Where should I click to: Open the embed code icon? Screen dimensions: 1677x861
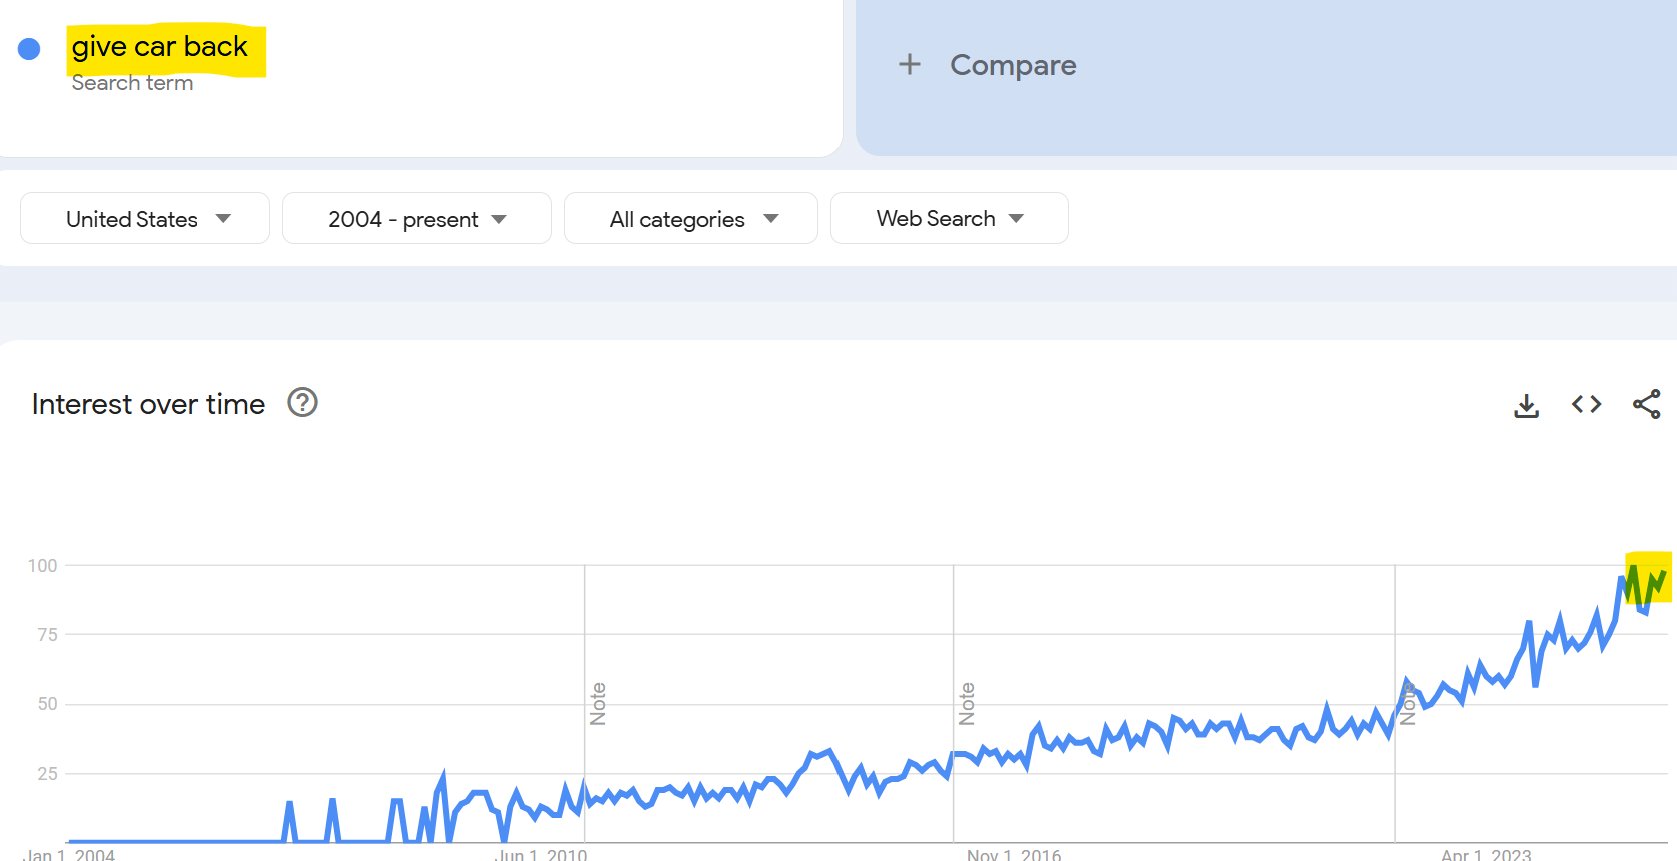tap(1586, 404)
